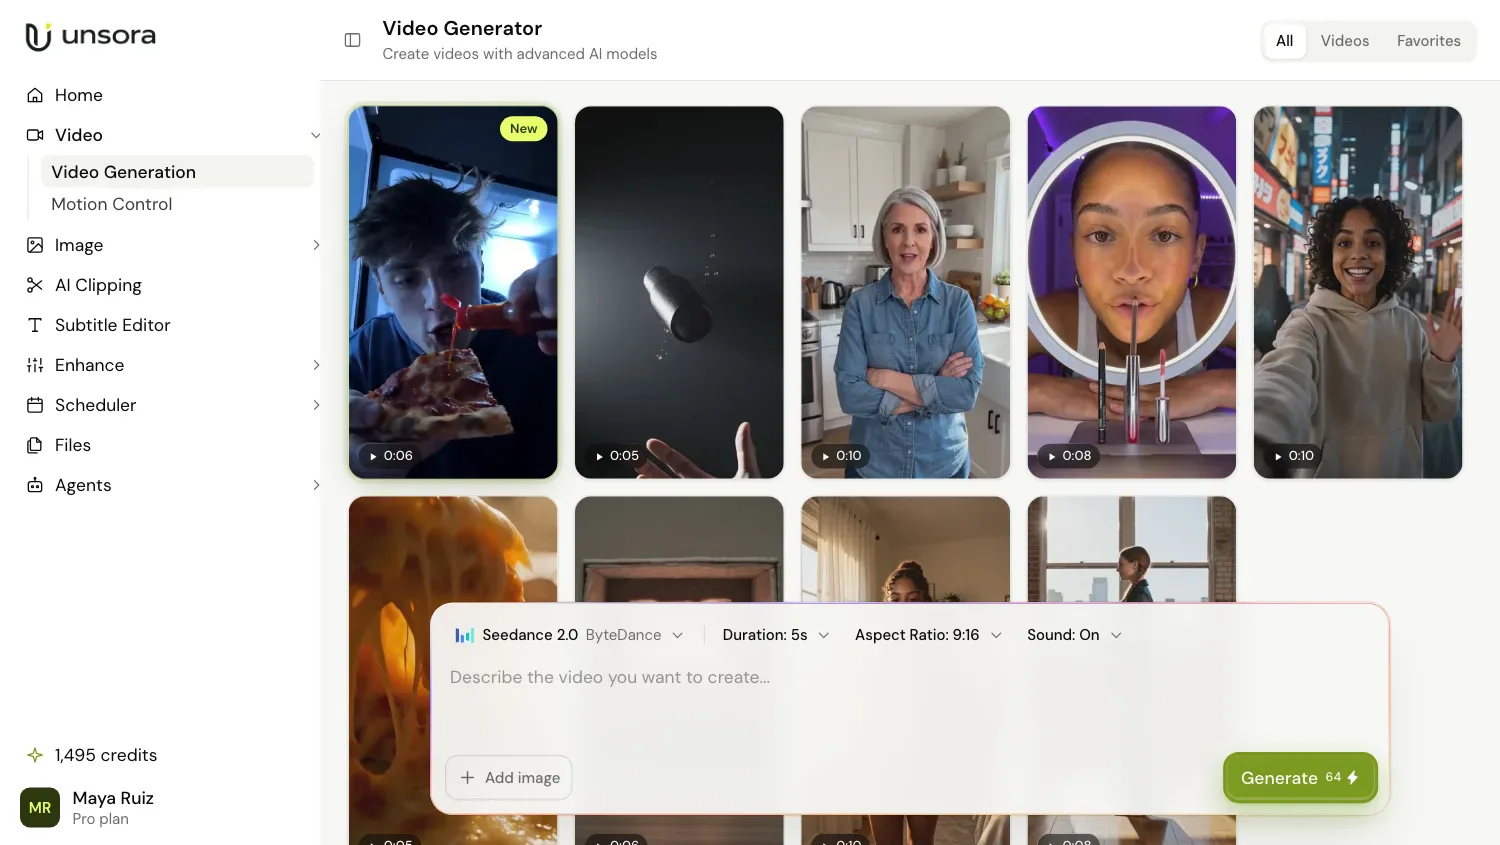The height and width of the screenshot is (845, 1500).
Task: Click the Home house icon
Action: pyautogui.click(x=35, y=95)
